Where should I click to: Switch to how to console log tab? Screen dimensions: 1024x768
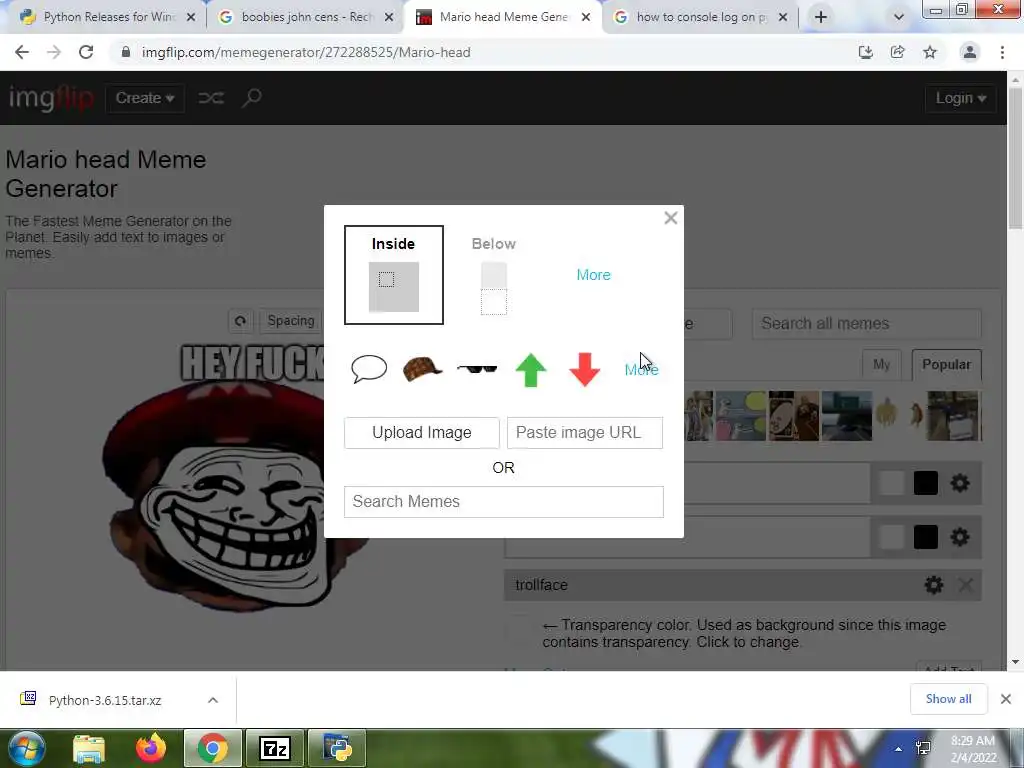click(x=699, y=17)
